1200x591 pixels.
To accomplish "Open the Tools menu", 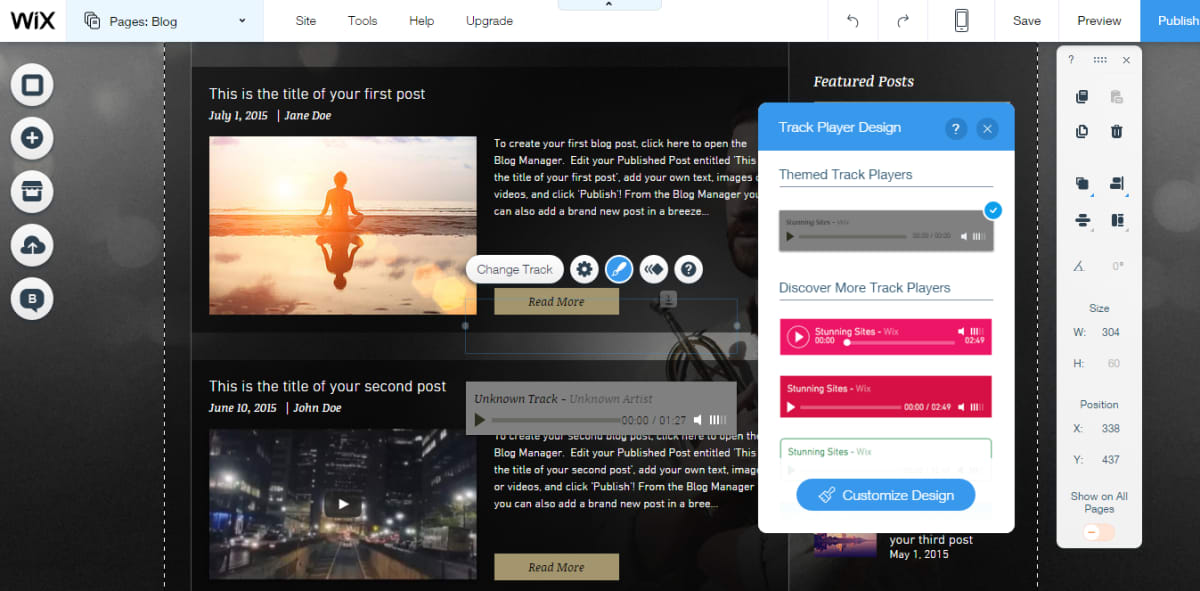I will tap(363, 20).
